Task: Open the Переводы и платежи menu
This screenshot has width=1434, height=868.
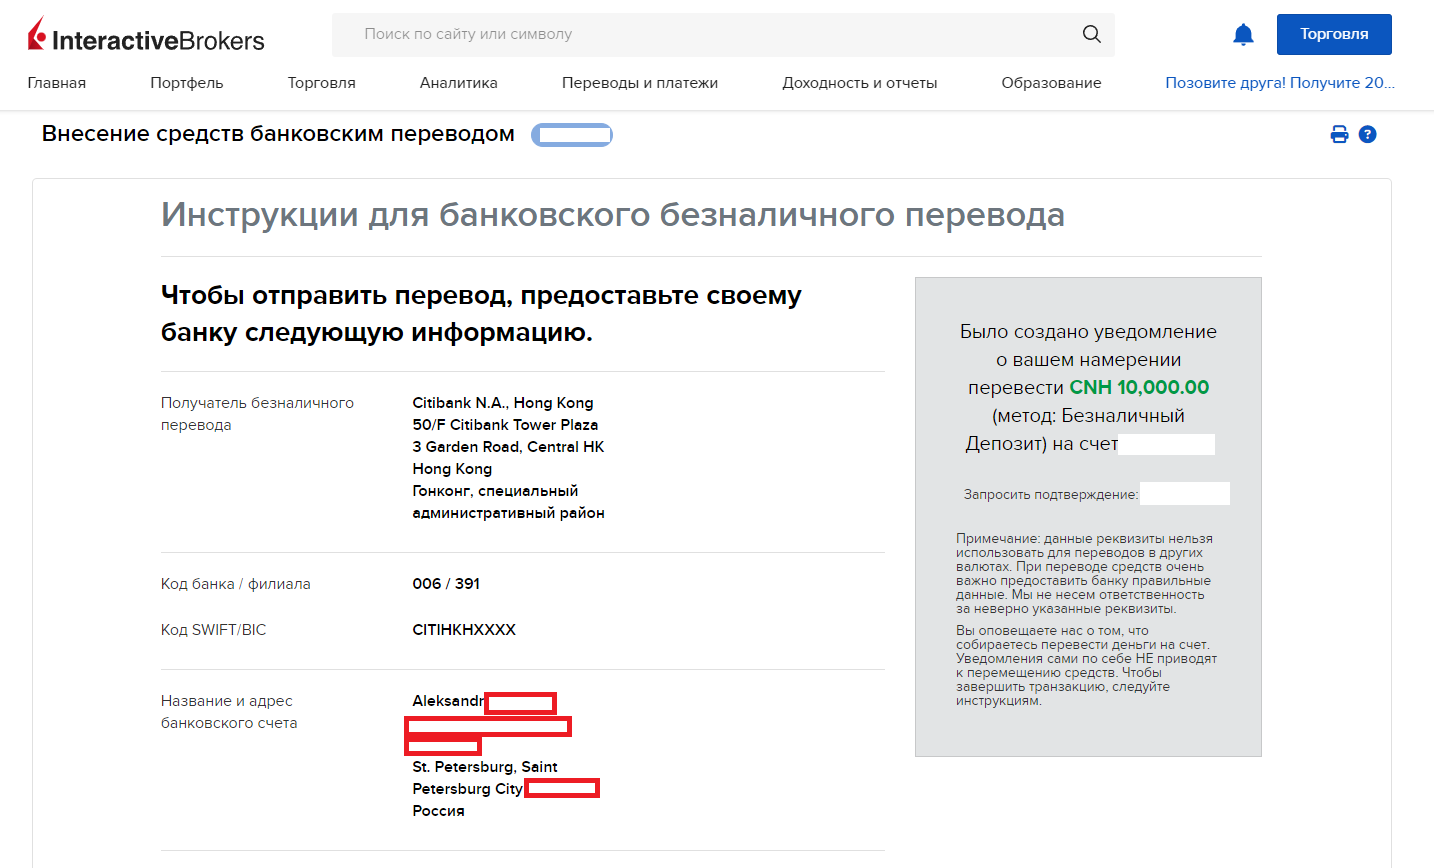Action: click(x=640, y=83)
